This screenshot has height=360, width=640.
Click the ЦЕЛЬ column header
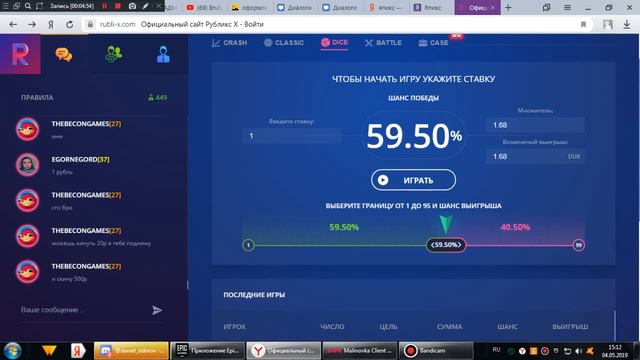388,327
